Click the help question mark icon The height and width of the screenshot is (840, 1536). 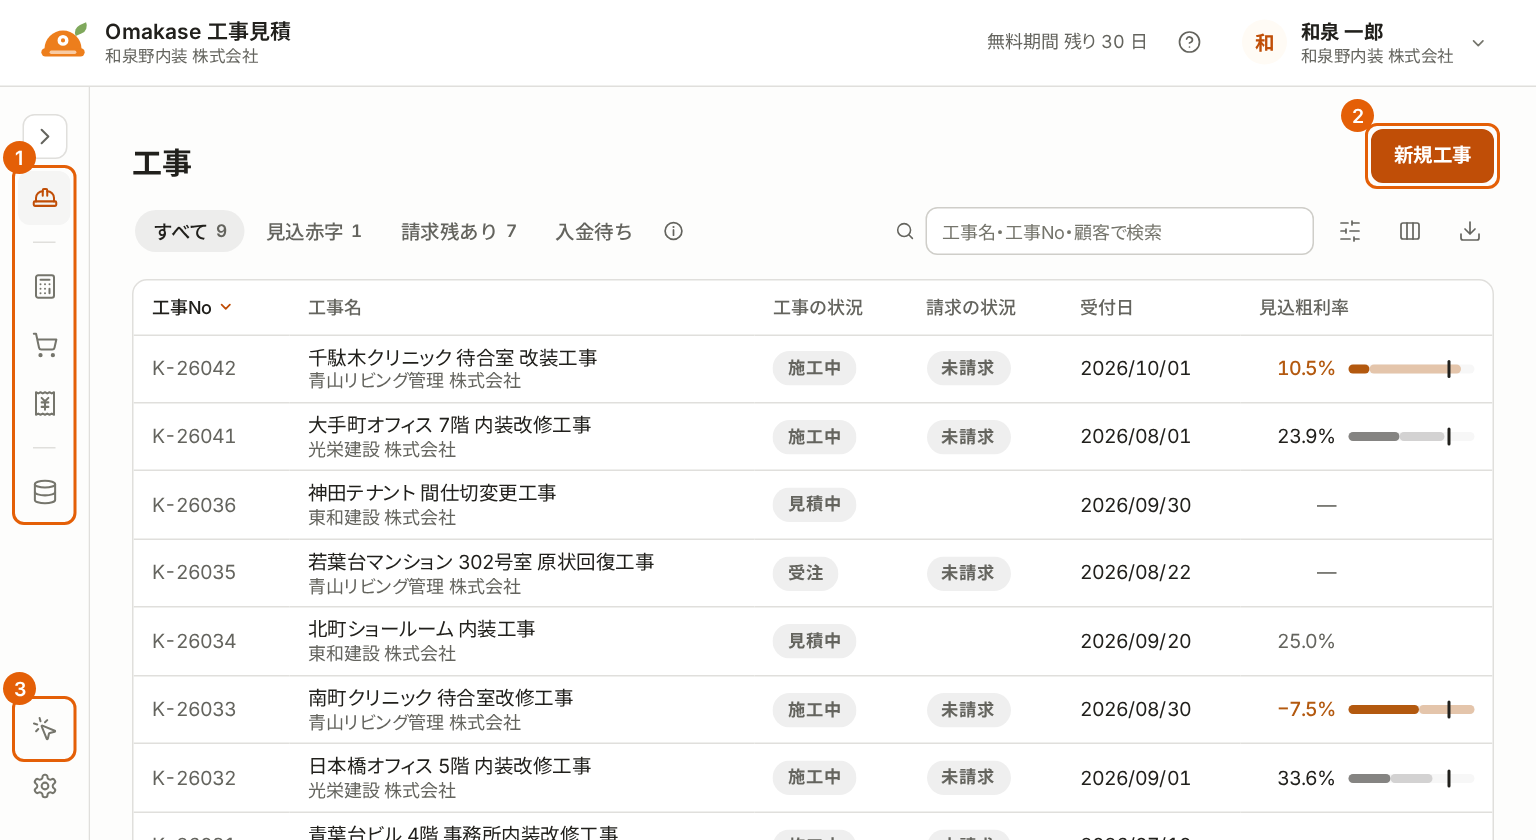click(1189, 42)
